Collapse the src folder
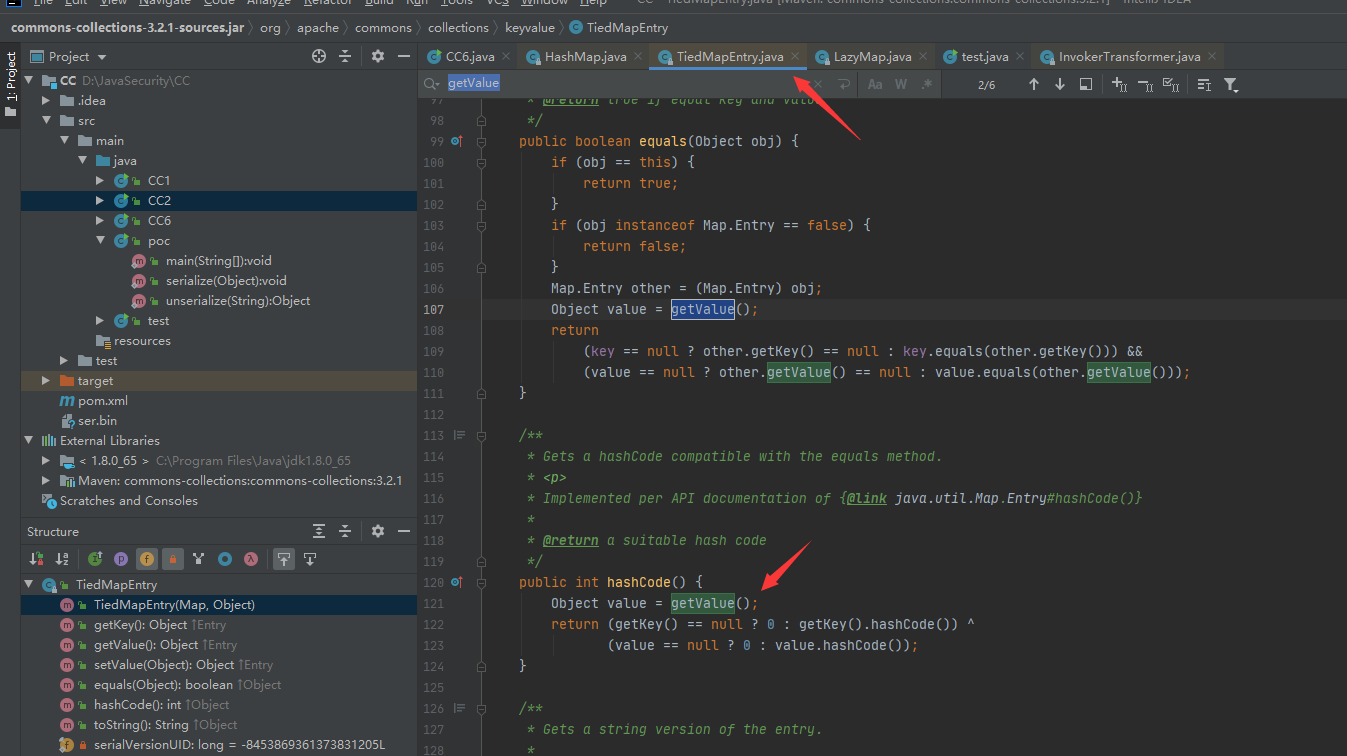Image resolution: width=1347 pixels, height=756 pixels. pyautogui.click(x=46, y=120)
